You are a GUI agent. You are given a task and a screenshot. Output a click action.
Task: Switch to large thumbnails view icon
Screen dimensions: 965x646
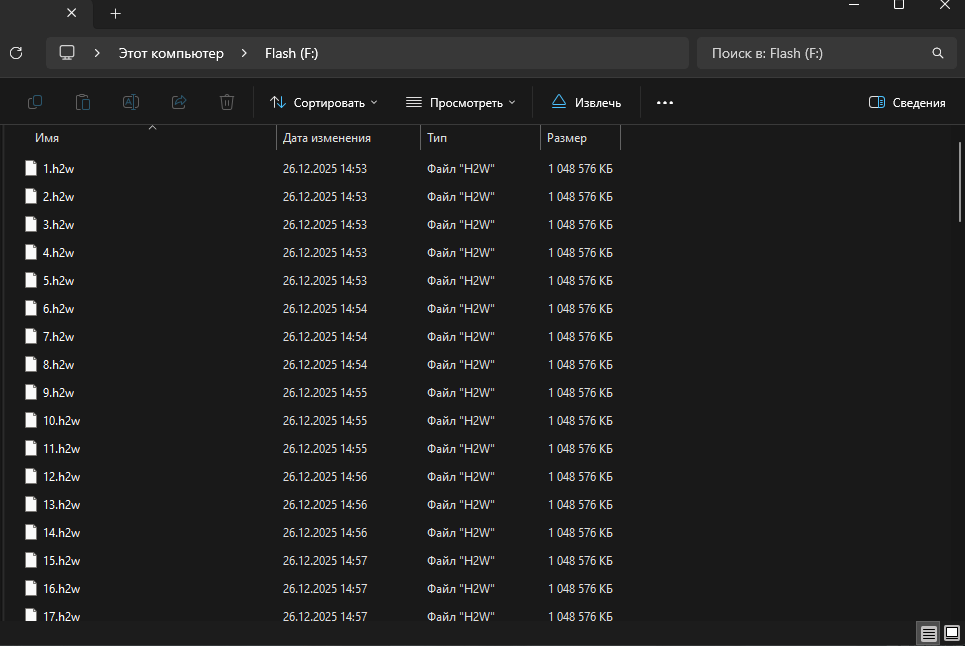(x=952, y=633)
